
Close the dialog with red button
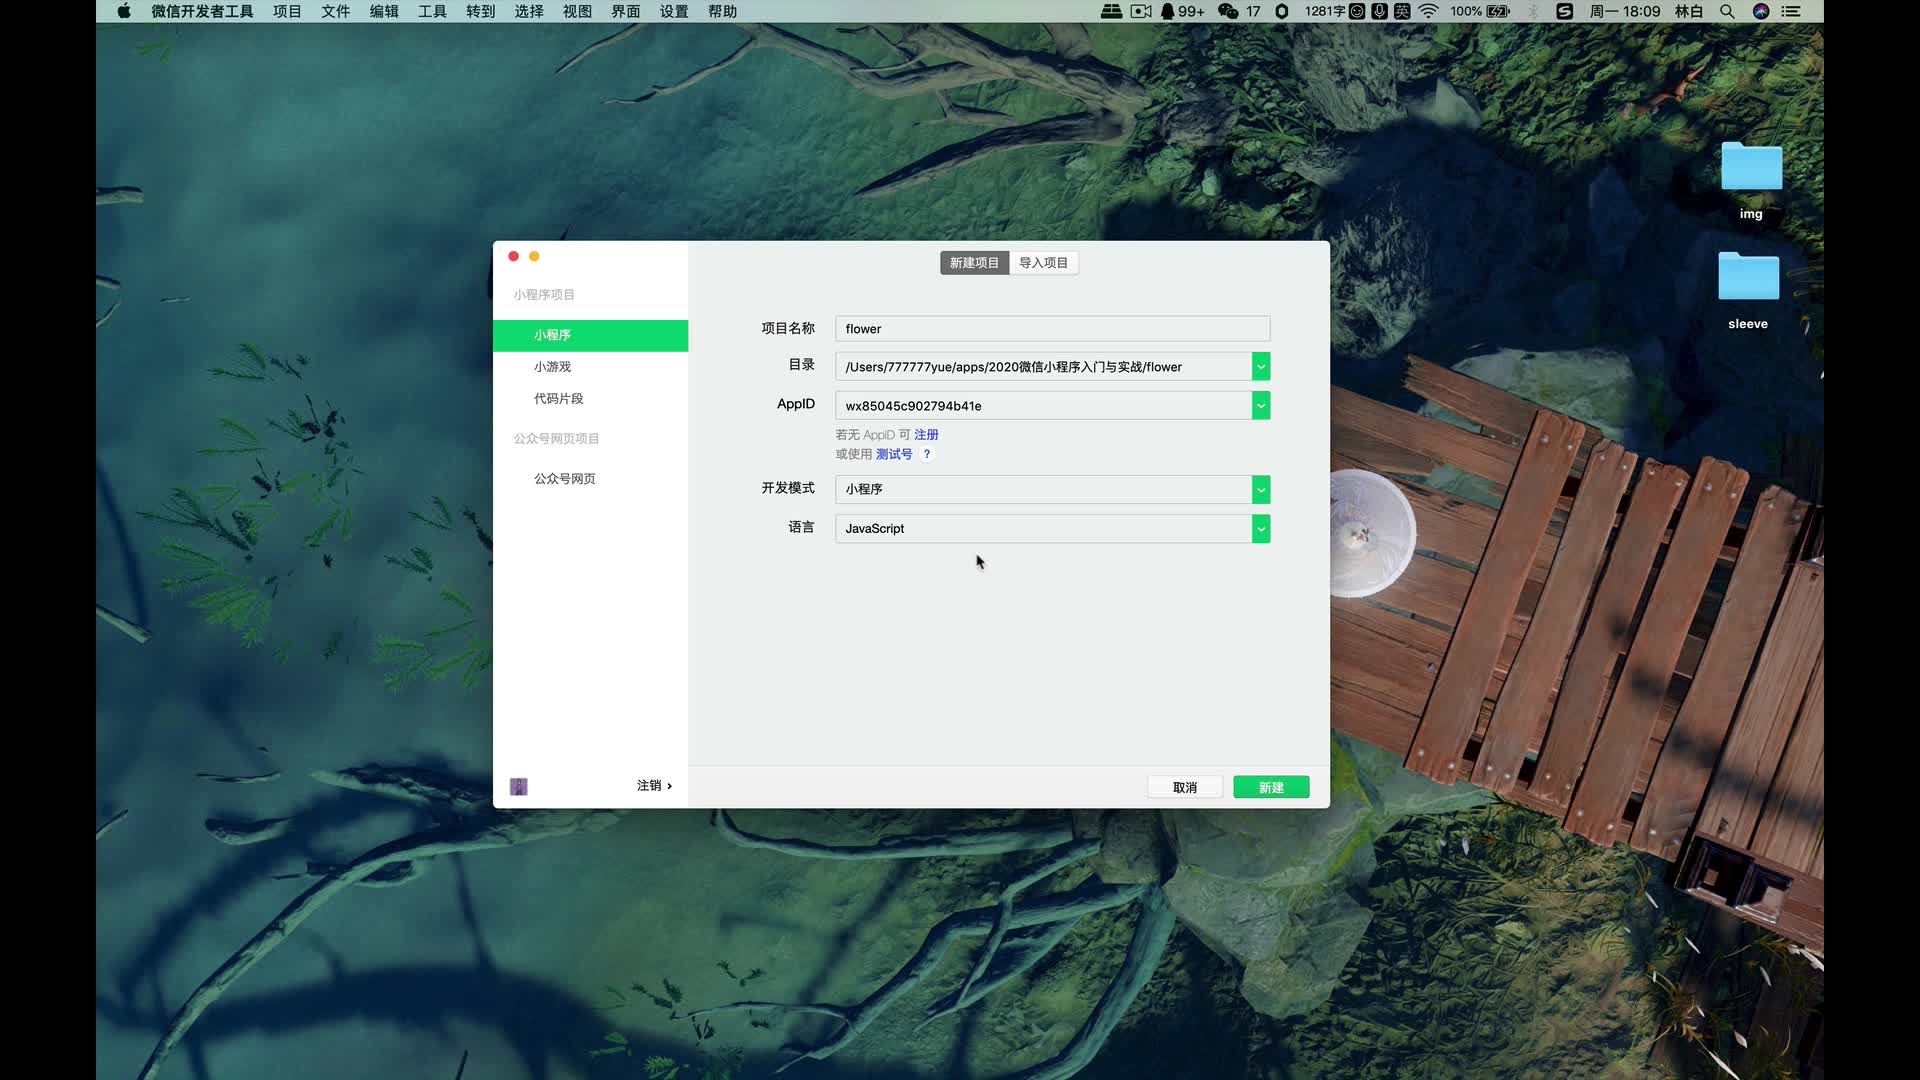(x=513, y=256)
